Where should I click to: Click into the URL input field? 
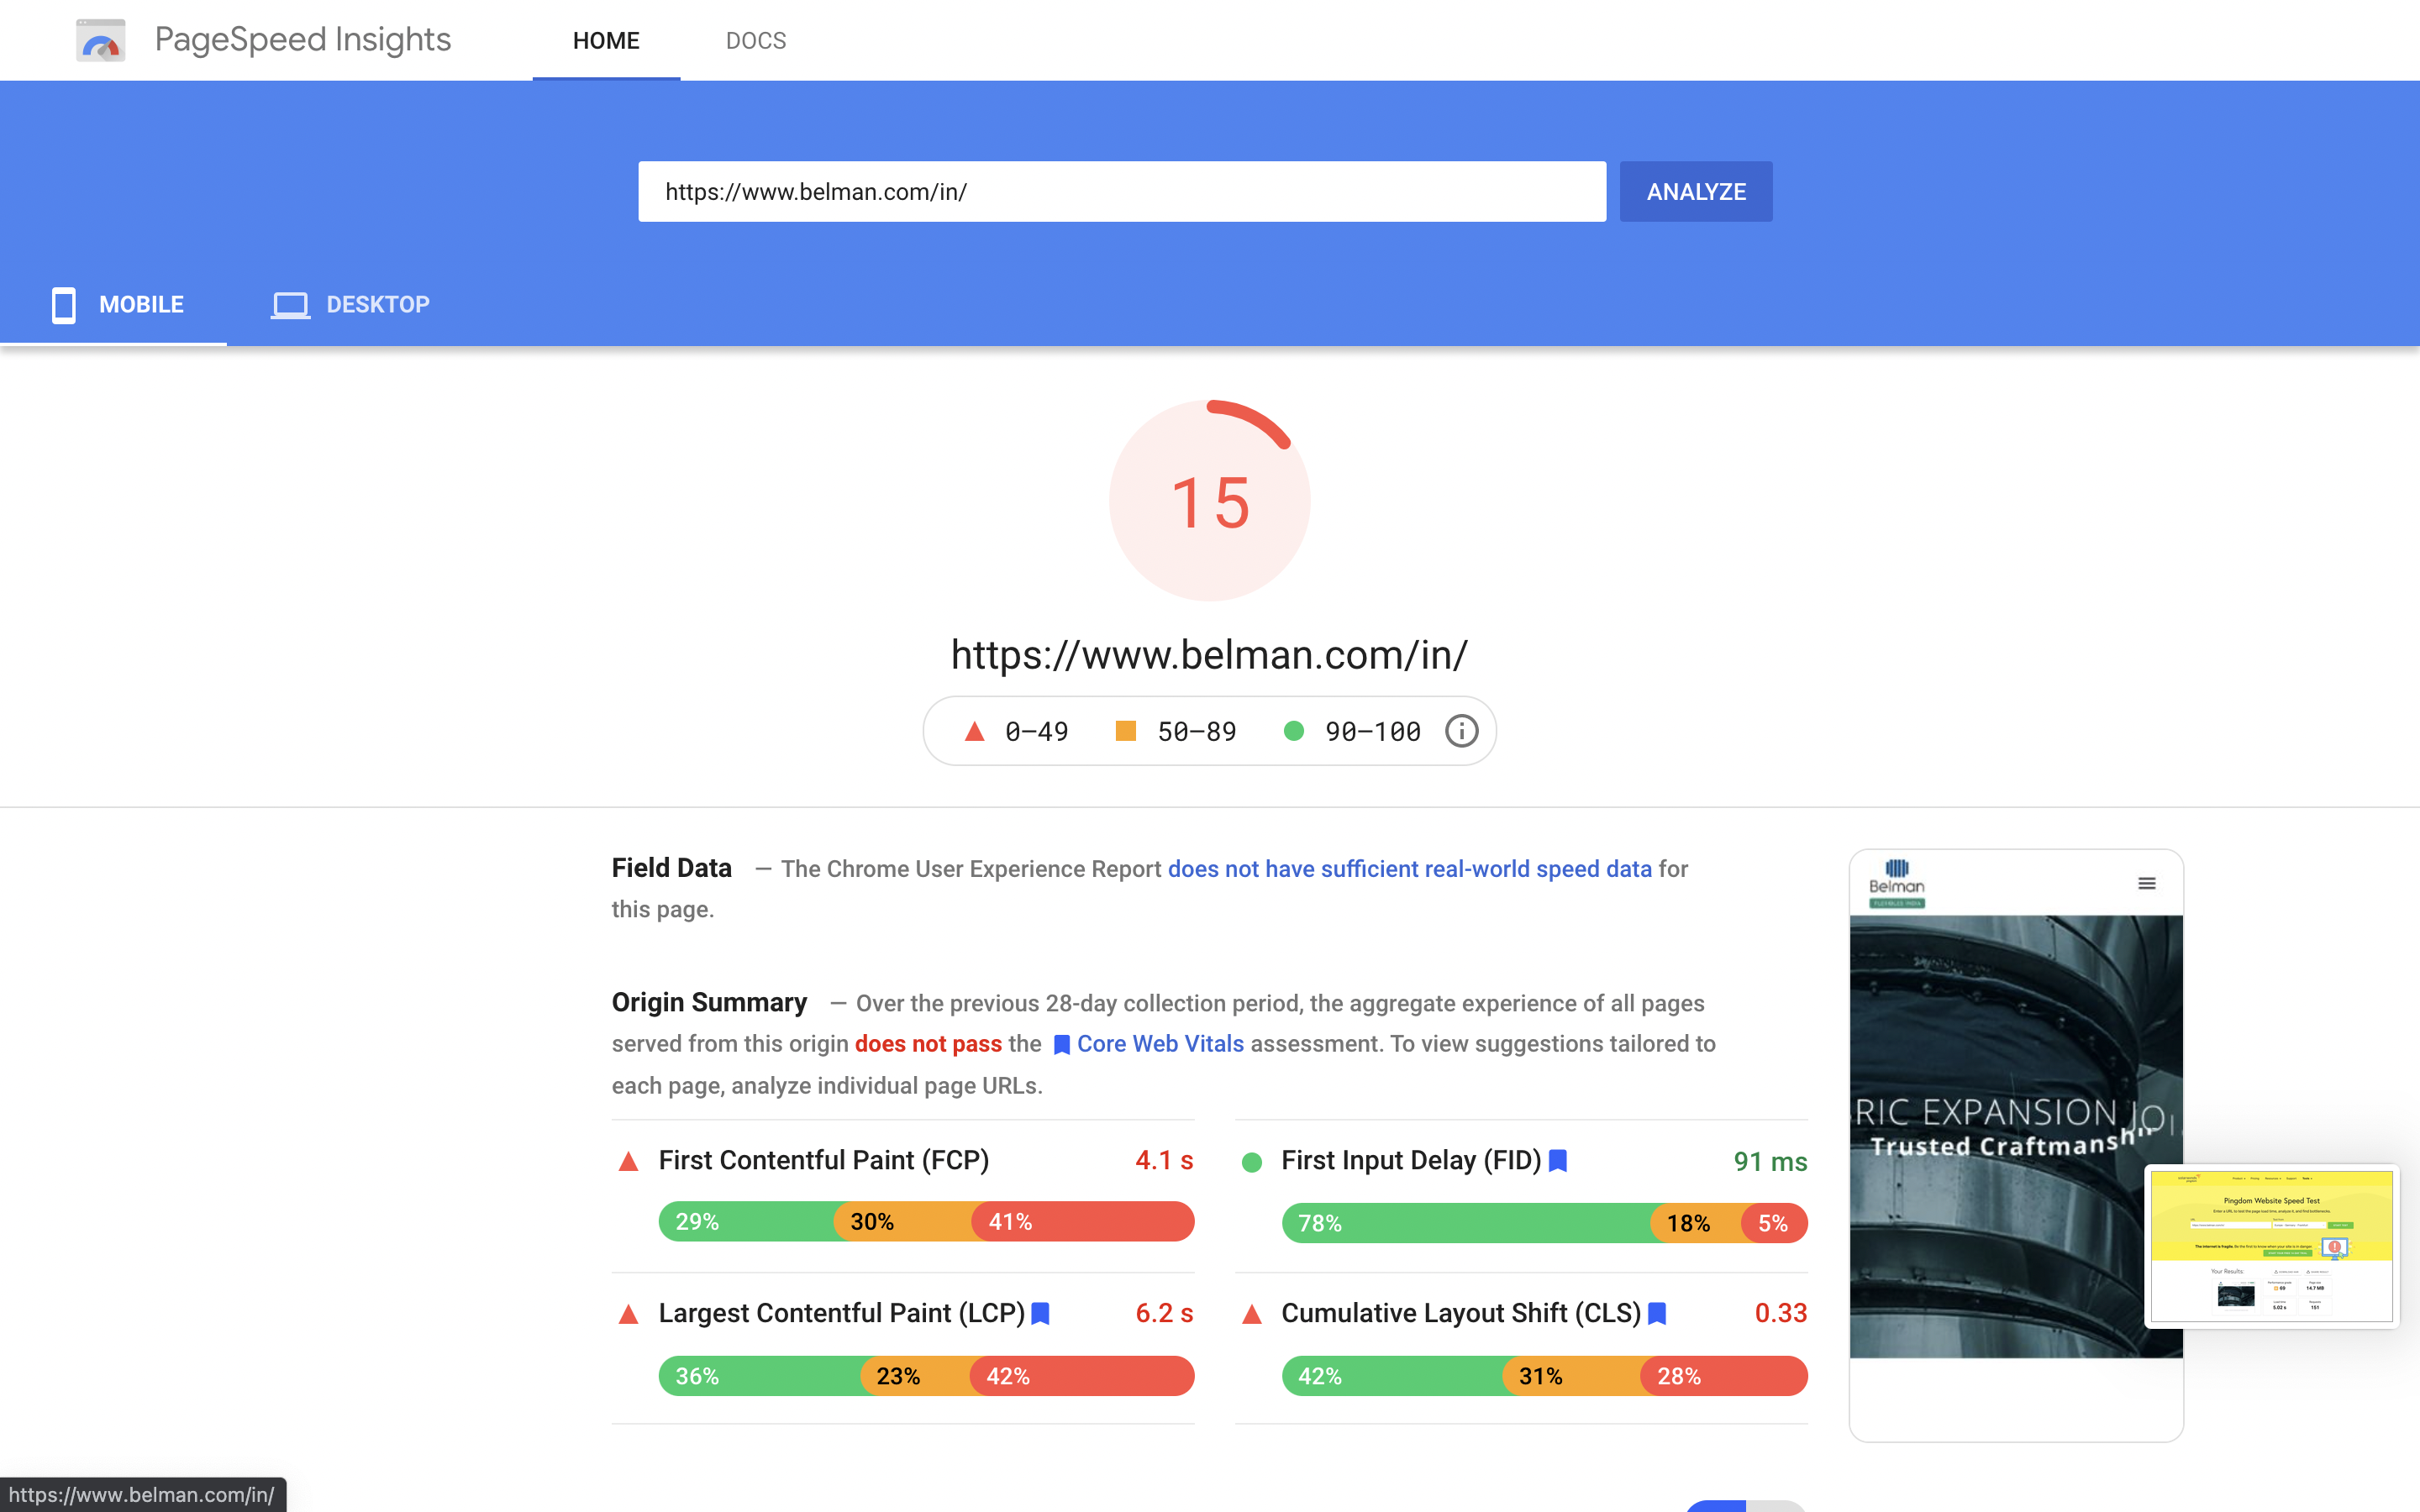pos(1121,191)
